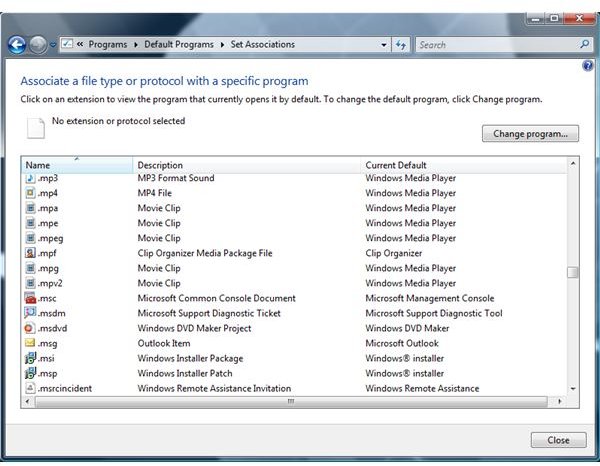Expand the chevron after Programs breadcrumb
The width and height of the screenshot is (600, 466).
coord(136,45)
